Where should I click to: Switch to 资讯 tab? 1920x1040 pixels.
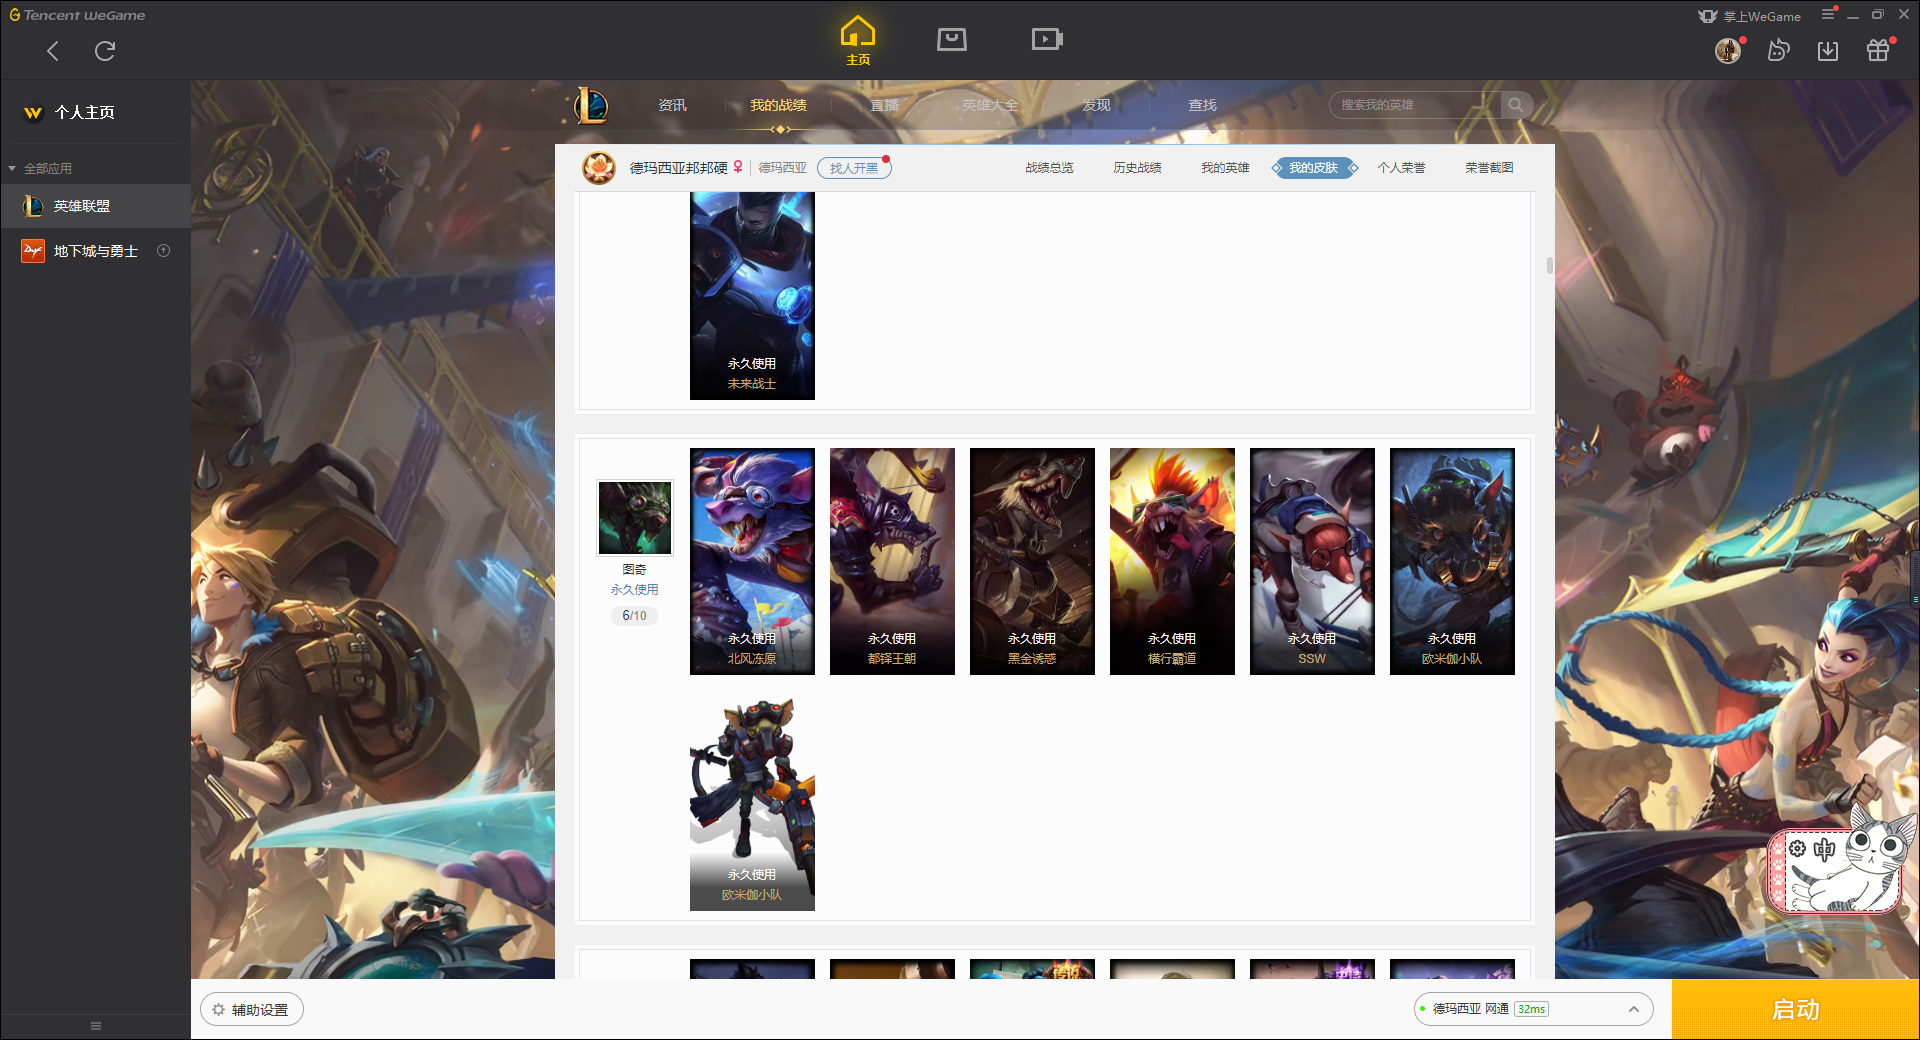[672, 105]
